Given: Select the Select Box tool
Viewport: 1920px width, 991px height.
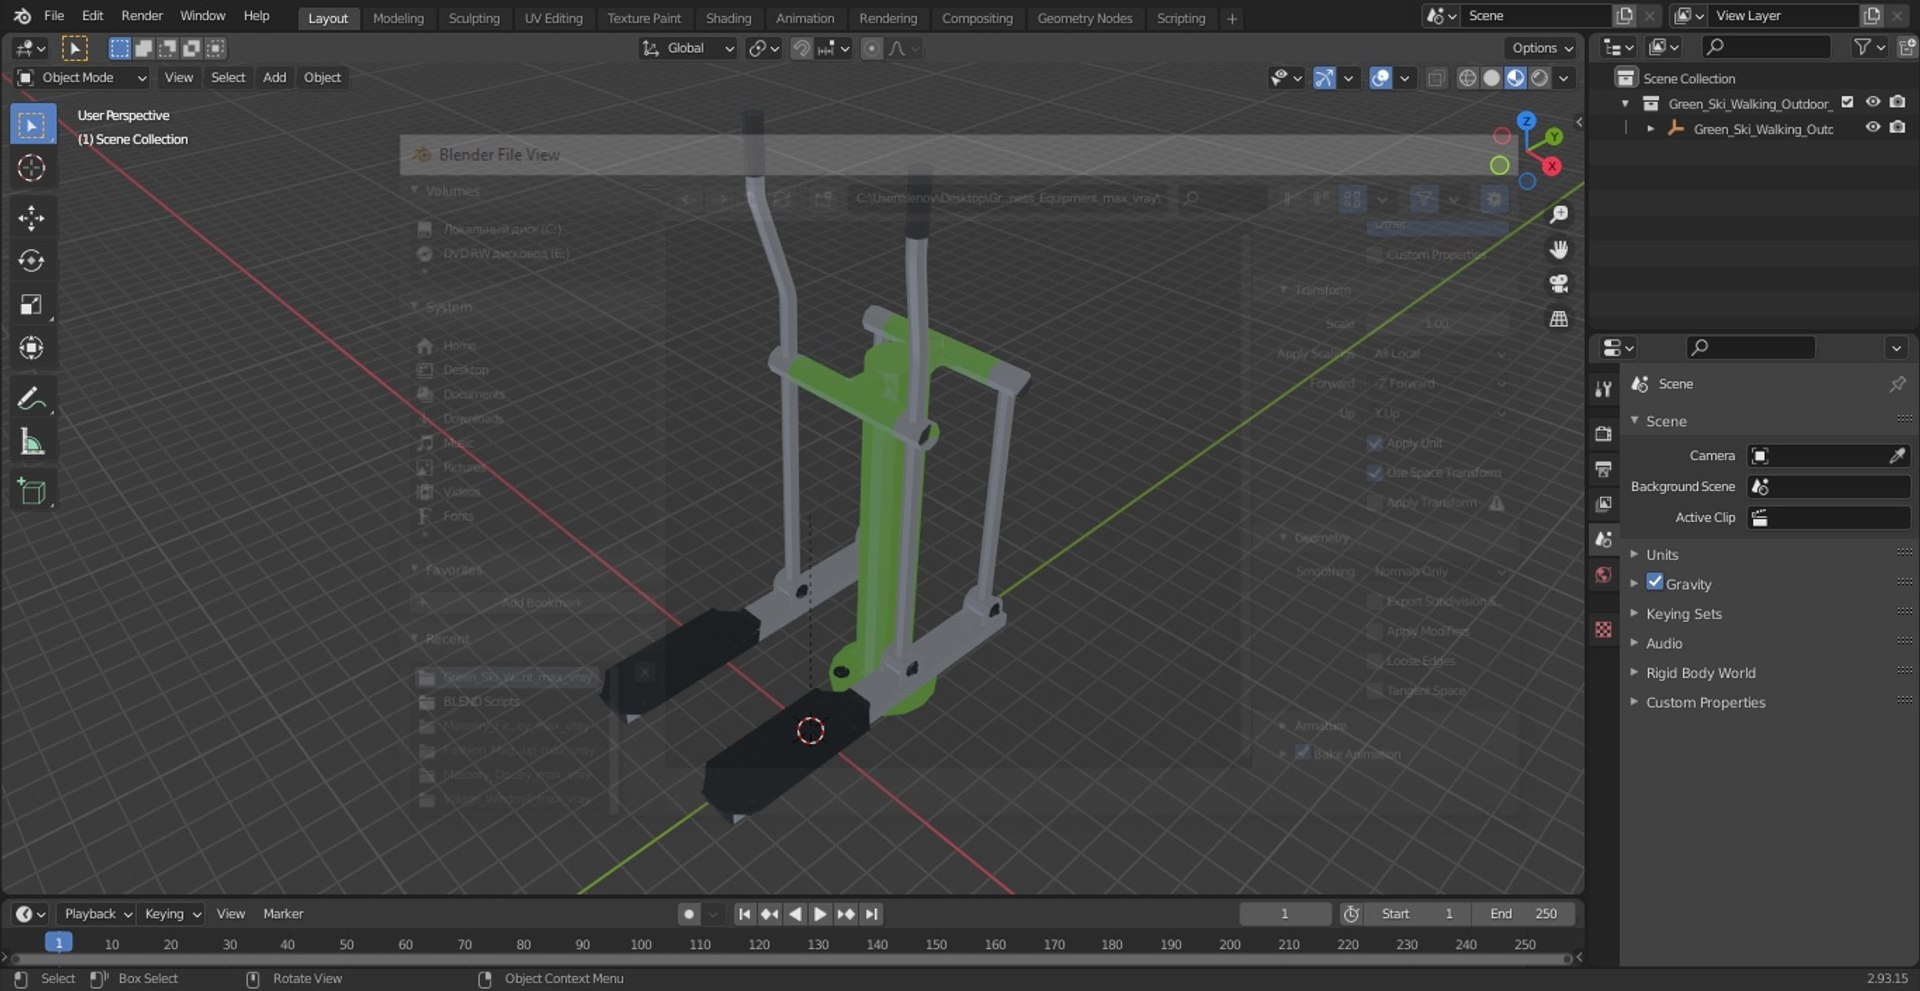Looking at the screenshot, I should click(x=32, y=125).
